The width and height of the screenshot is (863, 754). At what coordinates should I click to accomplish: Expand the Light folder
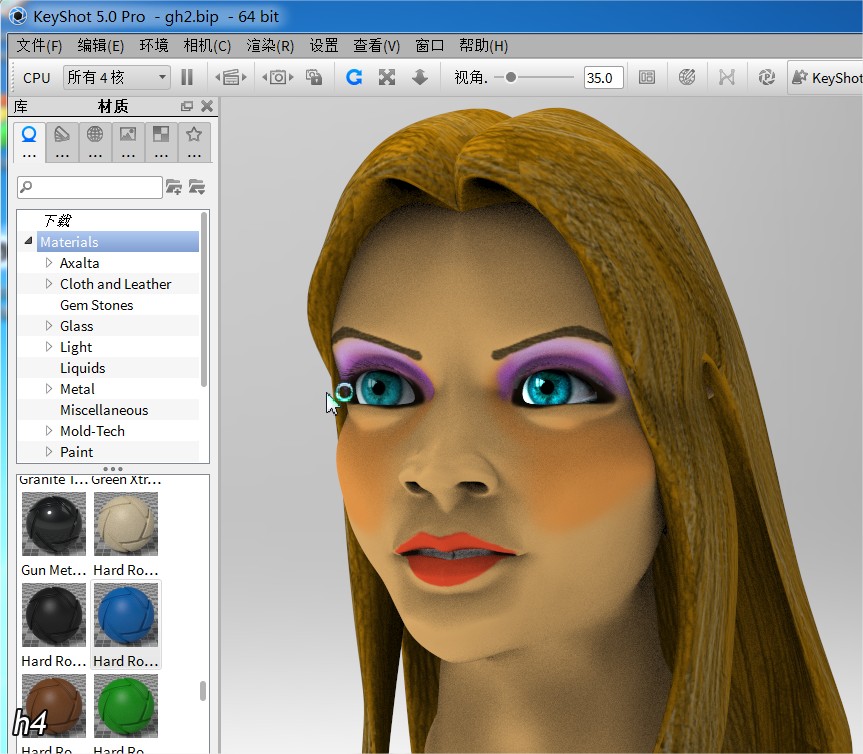point(49,347)
